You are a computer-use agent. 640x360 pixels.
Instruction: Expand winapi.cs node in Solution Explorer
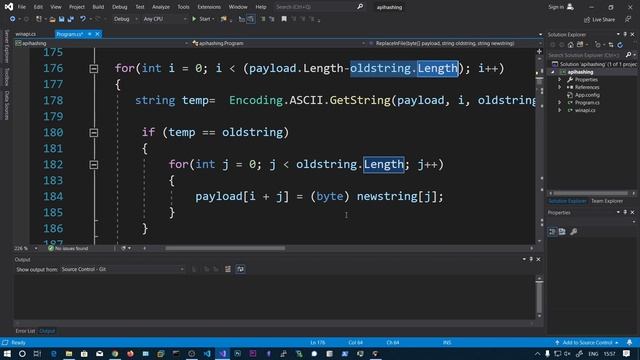pyautogui.click(x=560, y=110)
